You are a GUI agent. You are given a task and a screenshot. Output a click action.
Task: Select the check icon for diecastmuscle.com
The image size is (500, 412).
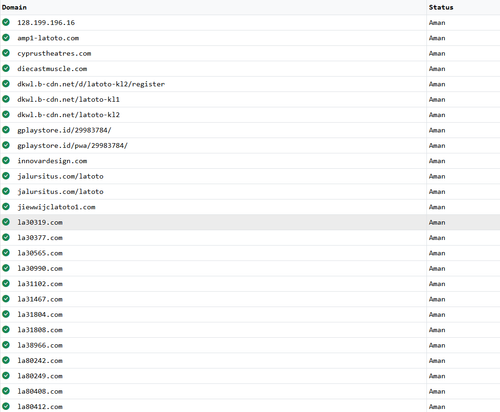pyautogui.click(x=6, y=68)
